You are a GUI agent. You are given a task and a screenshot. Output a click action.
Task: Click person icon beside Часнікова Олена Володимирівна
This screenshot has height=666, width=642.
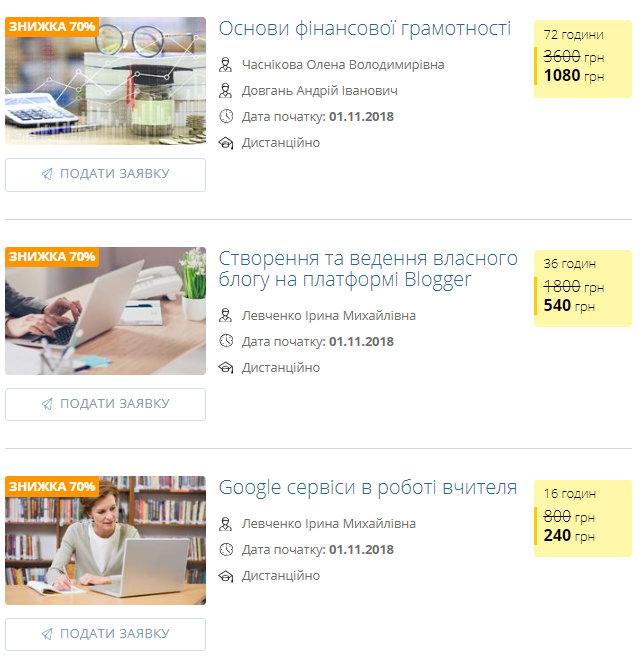tap(226, 65)
